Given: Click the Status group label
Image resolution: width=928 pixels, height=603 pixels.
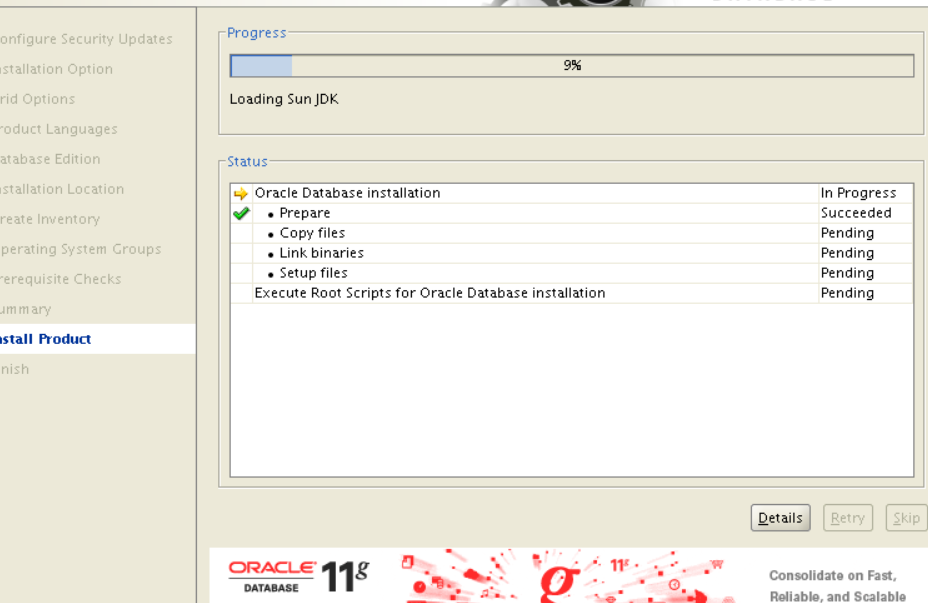Looking at the screenshot, I should [x=247, y=162].
